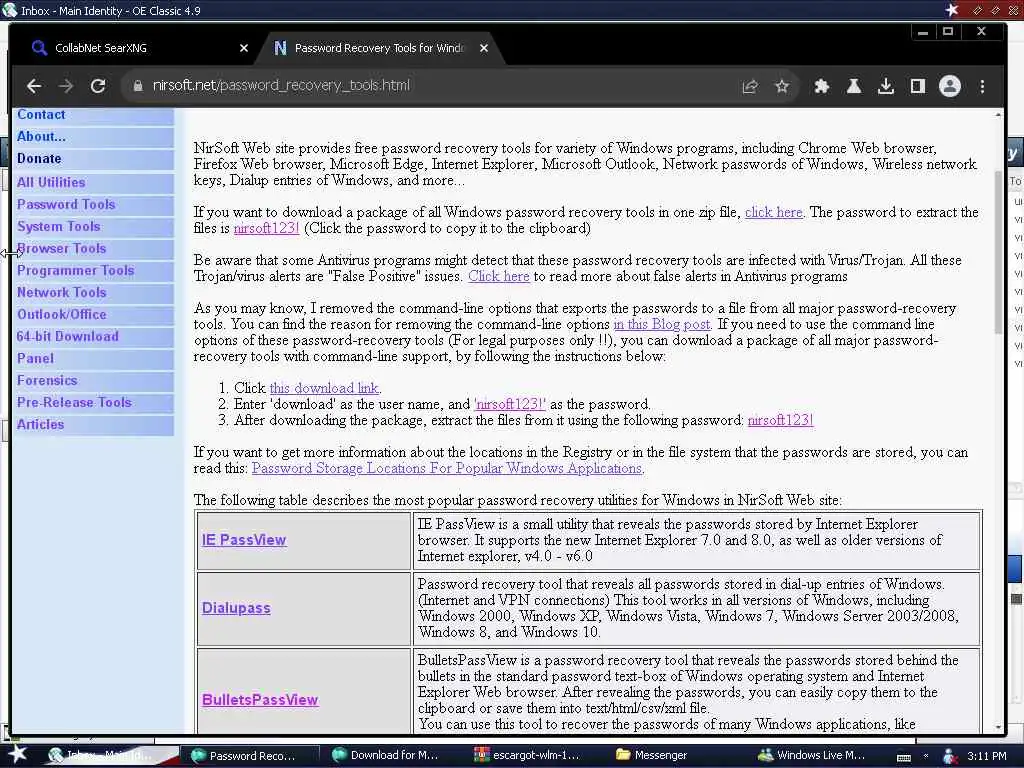Open System Tools in sidebar
1024x768 pixels.
59,227
